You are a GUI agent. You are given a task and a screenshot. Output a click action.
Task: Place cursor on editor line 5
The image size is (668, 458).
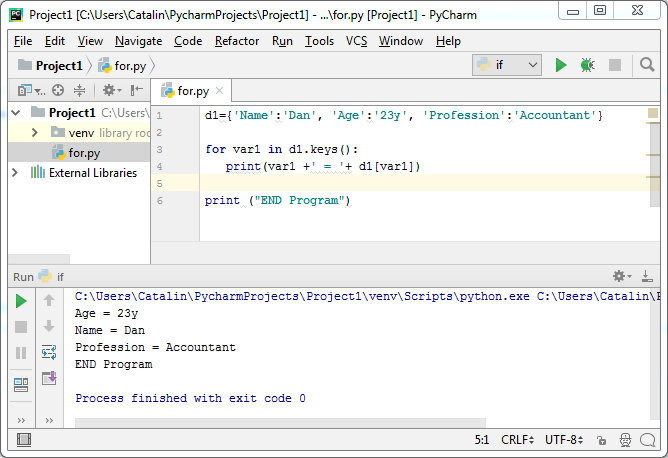[426, 183]
